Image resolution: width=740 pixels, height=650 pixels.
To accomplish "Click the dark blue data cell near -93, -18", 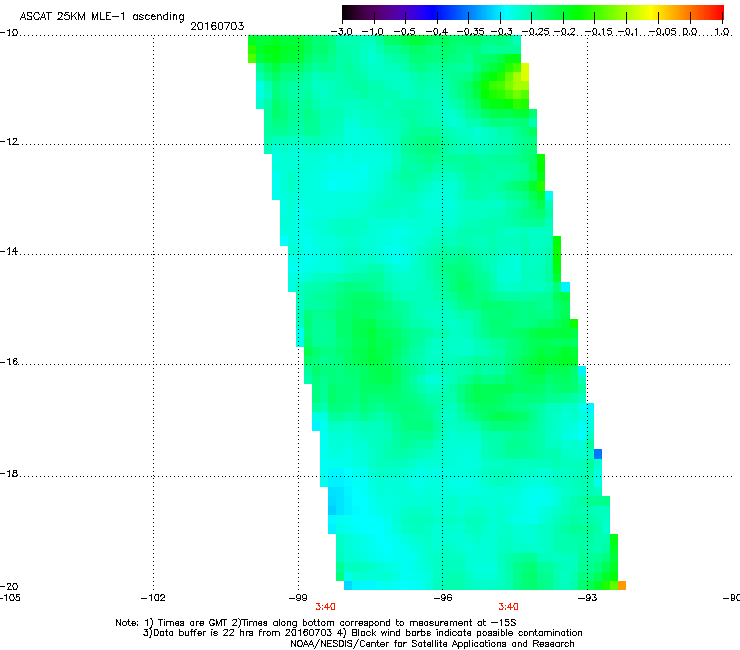I will pos(598,454).
